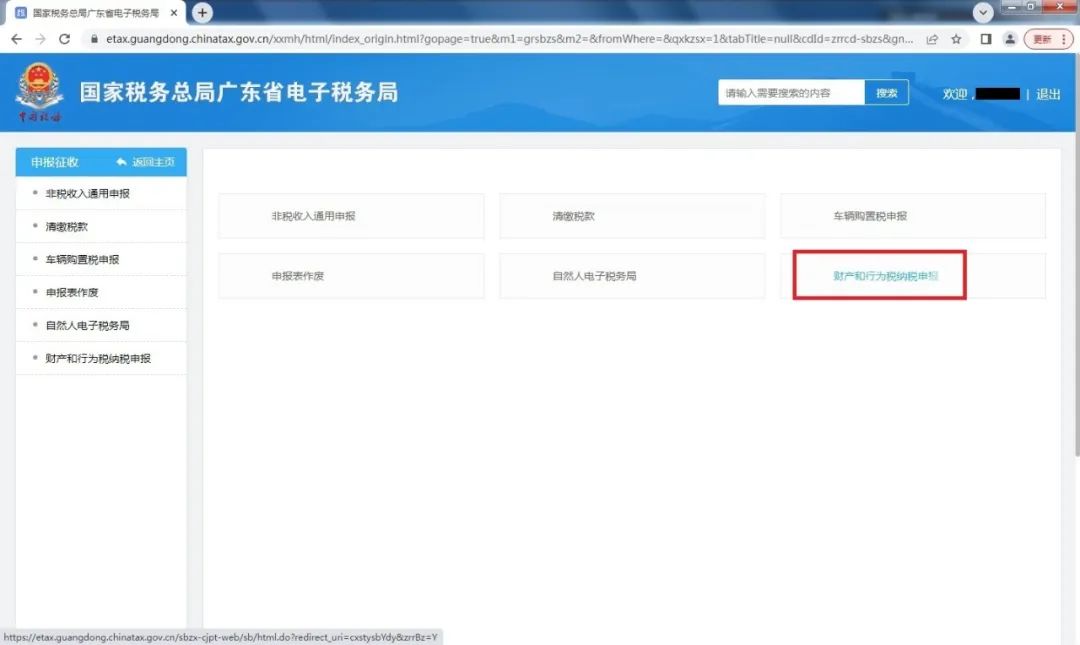Click the 车辆购置税申报 card in main panel
This screenshot has height=645, width=1080.
tap(913, 216)
